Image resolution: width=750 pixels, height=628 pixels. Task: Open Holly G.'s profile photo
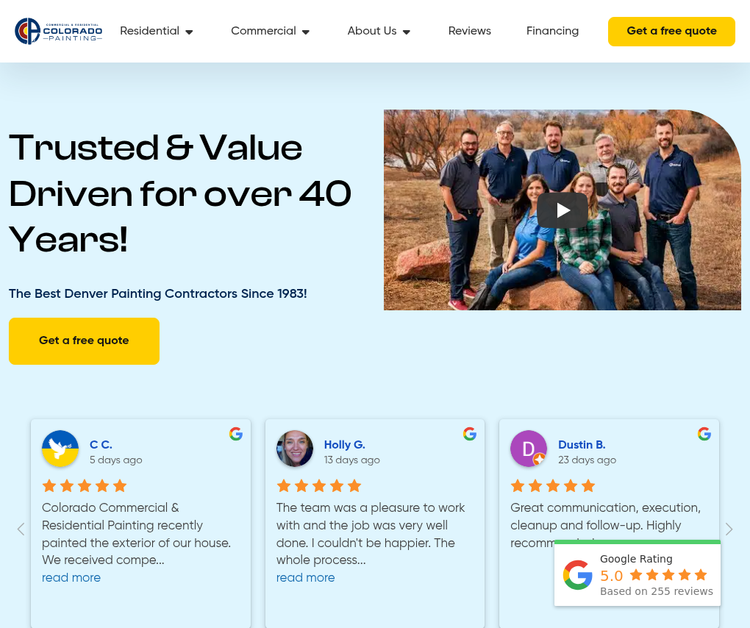click(x=295, y=449)
